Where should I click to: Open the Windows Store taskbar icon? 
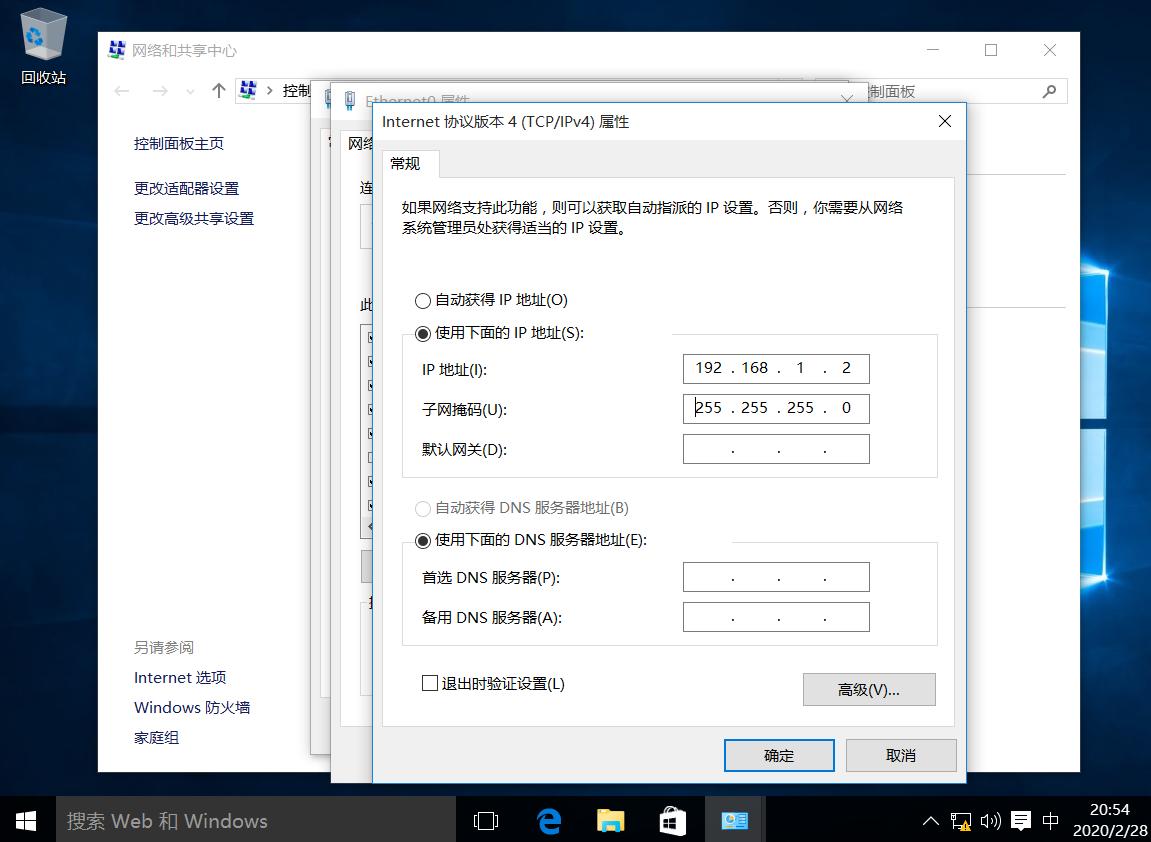[672, 820]
